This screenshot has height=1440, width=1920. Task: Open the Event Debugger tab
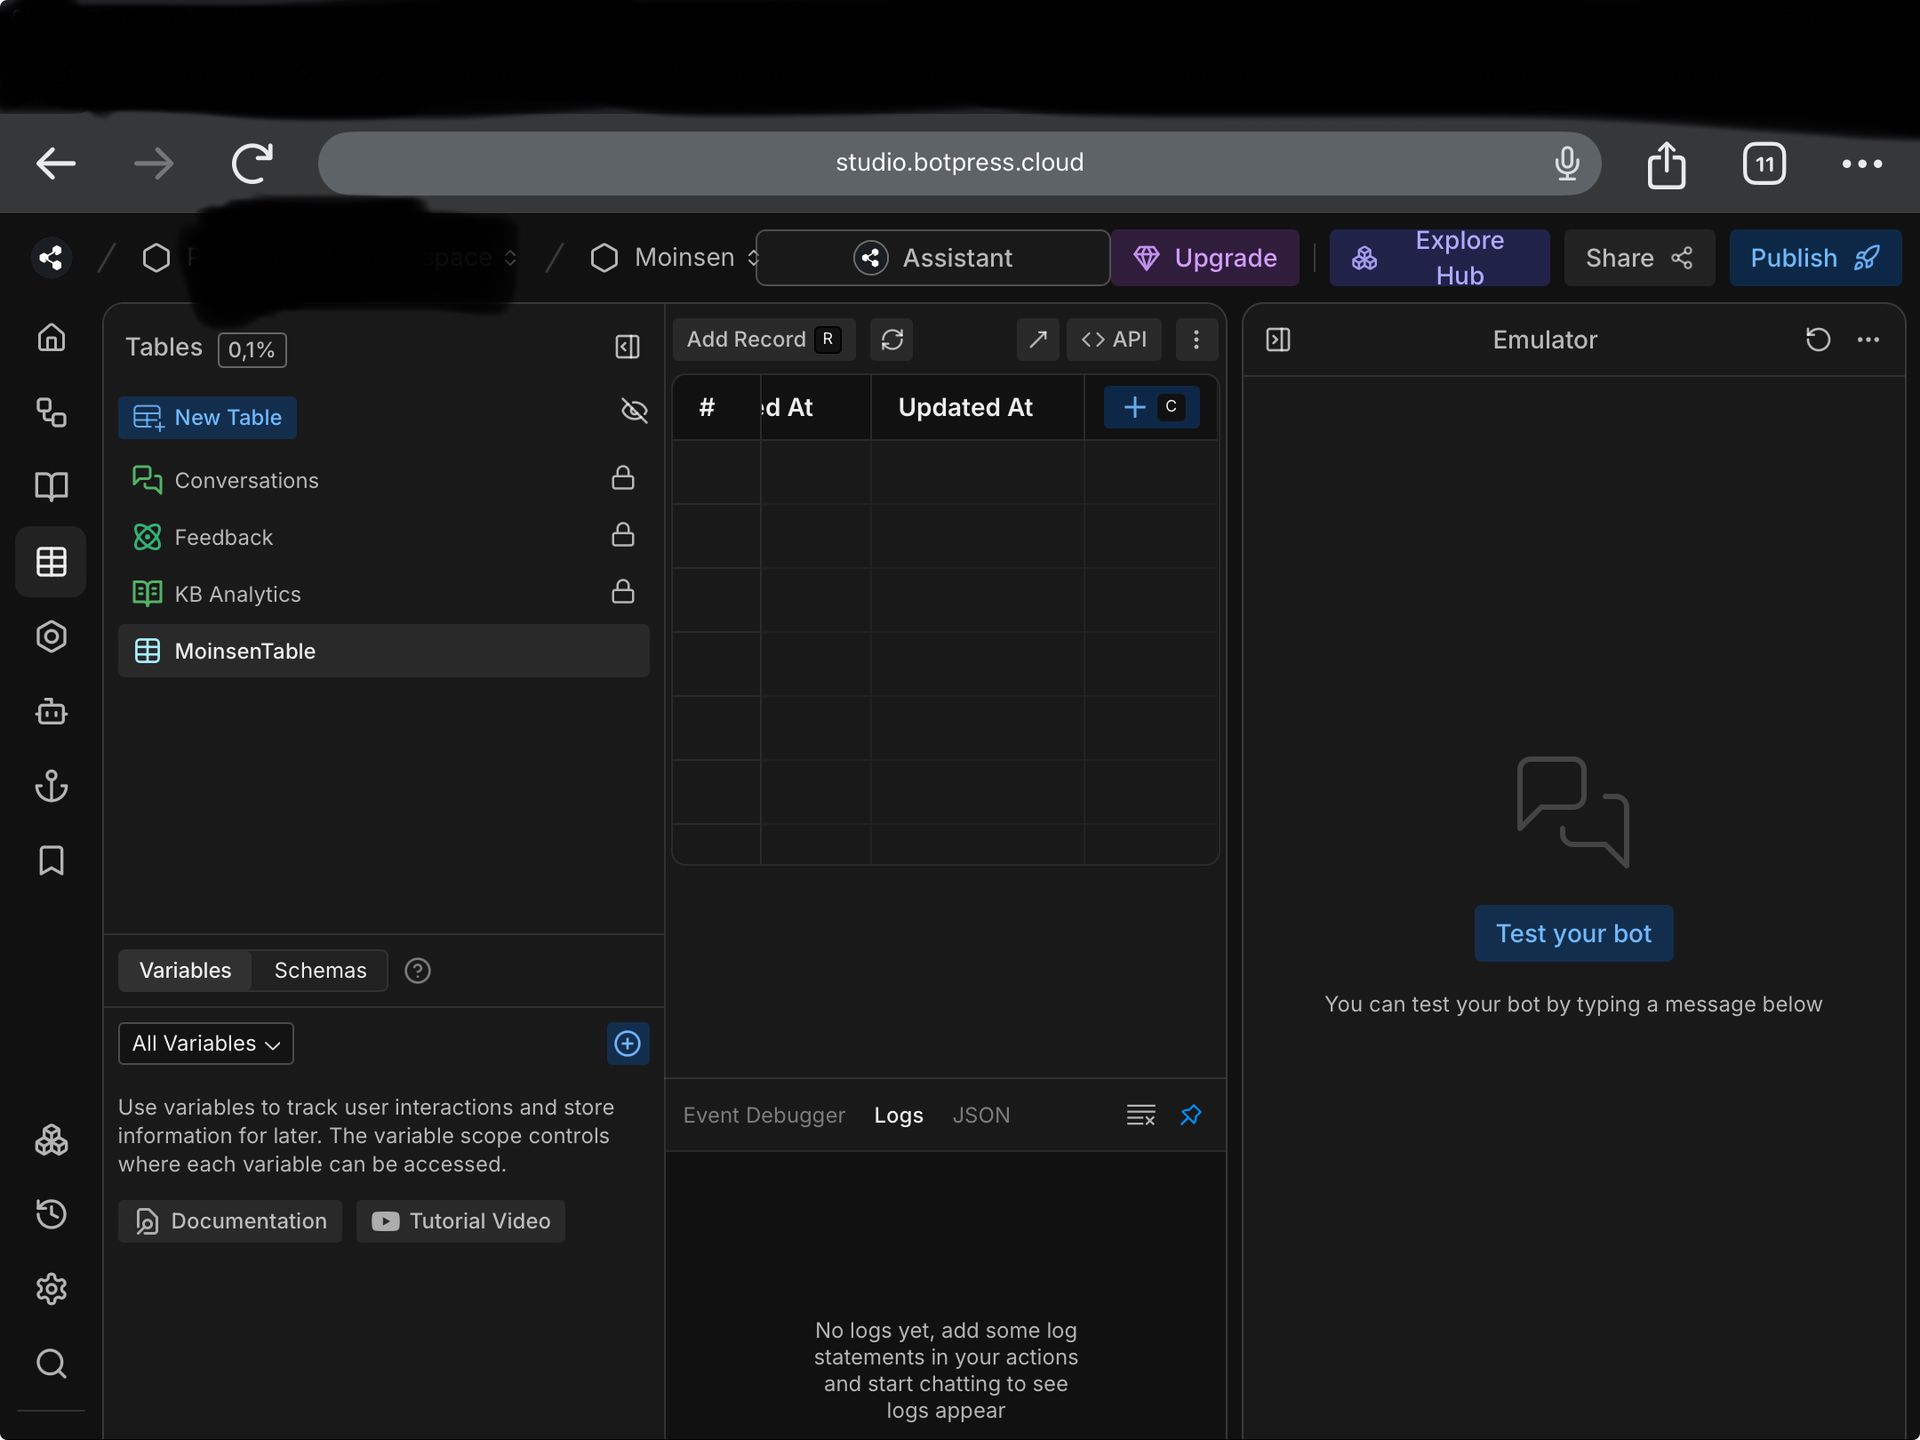pyautogui.click(x=764, y=1115)
